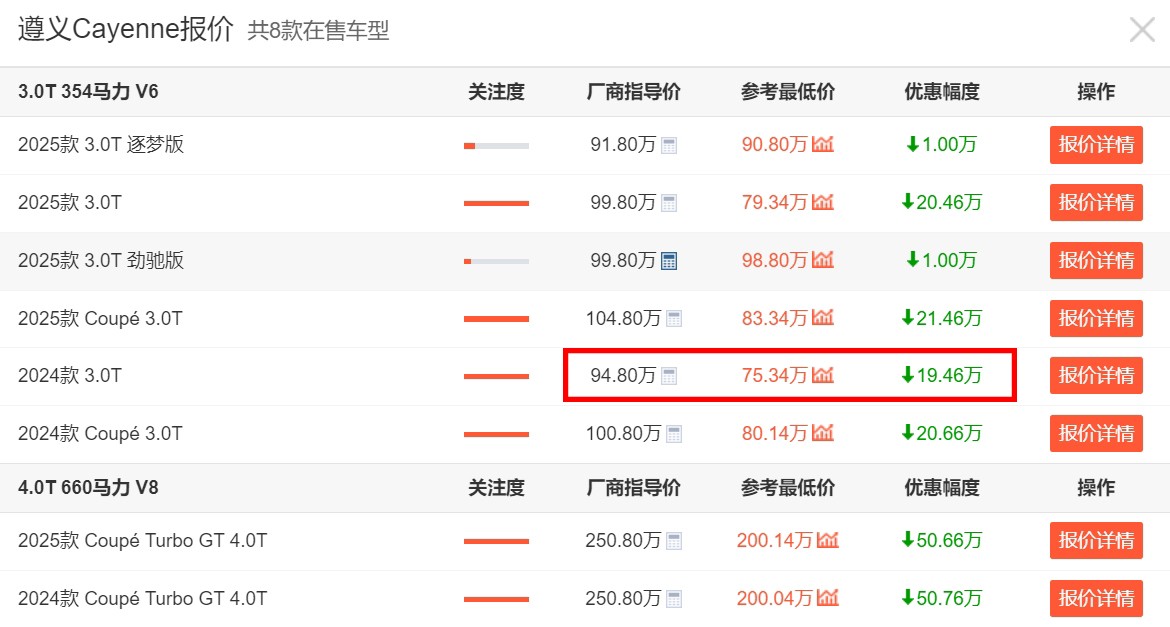Screen dimensions: 1170x627
Task: Click 报价详情 for 2024款 Coupé 3.0T
Action: (x=1096, y=433)
